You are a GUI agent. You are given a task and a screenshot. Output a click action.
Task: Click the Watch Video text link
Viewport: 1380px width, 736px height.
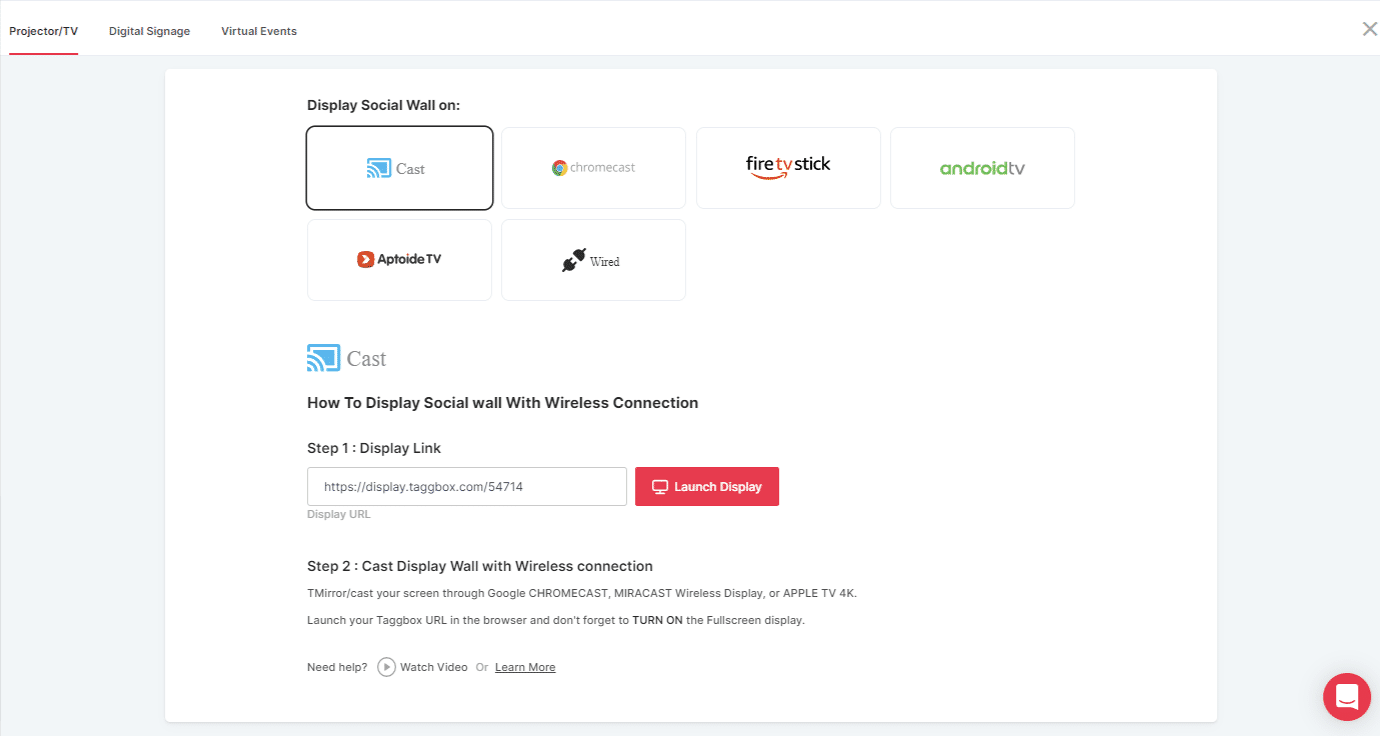(x=434, y=667)
